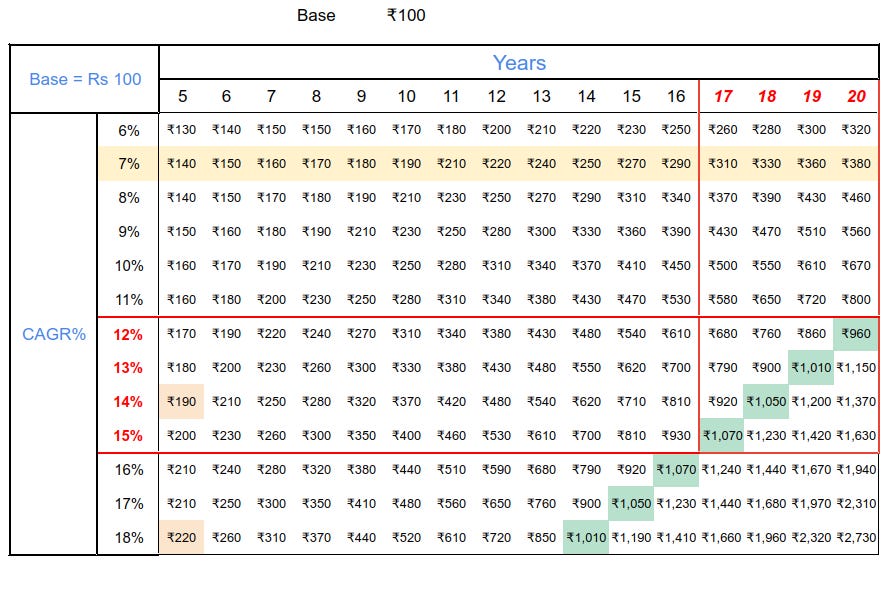Viewport: 890px width, 605px height.
Task: Select the highlighted ₹1,010 cell at 13%
Action: tap(812, 366)
